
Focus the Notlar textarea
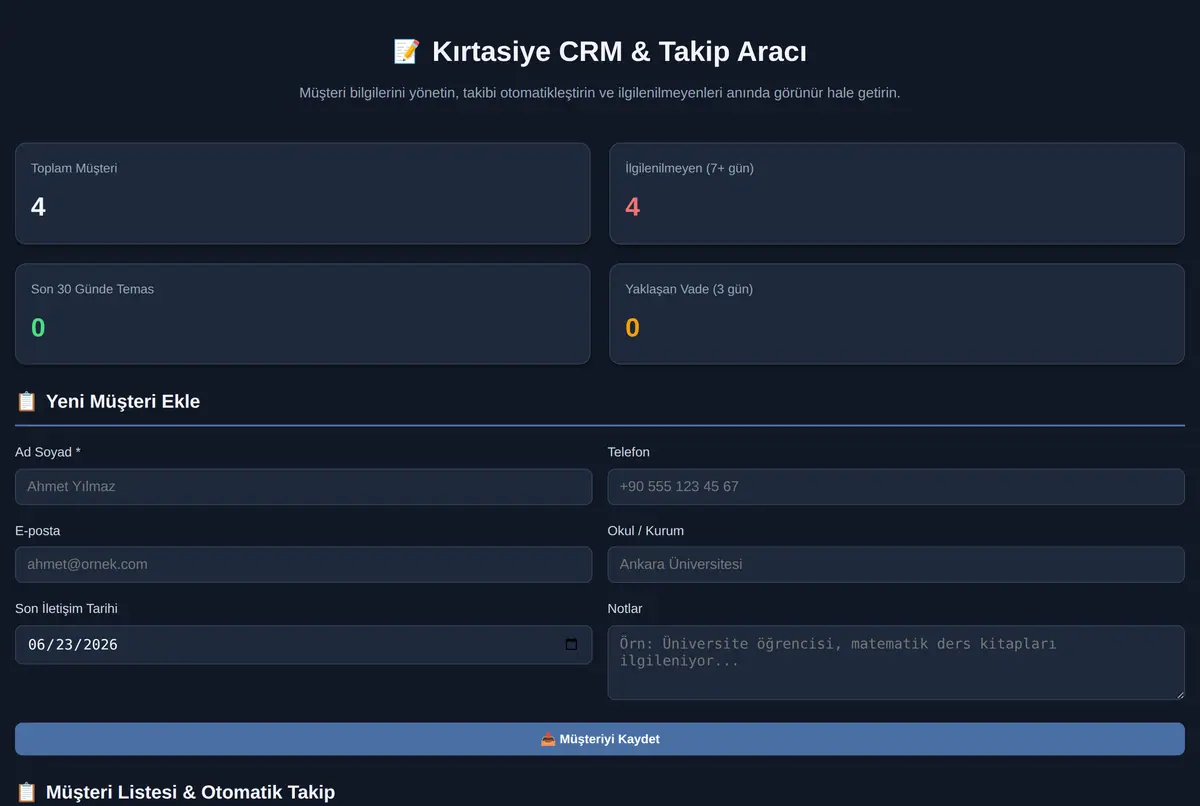point(896,663)
